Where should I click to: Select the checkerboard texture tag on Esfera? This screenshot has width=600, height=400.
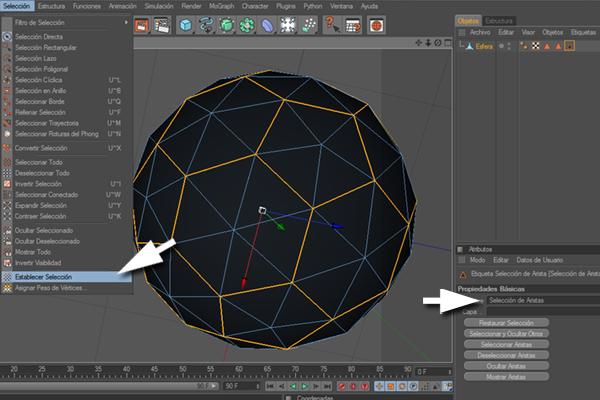536,46
